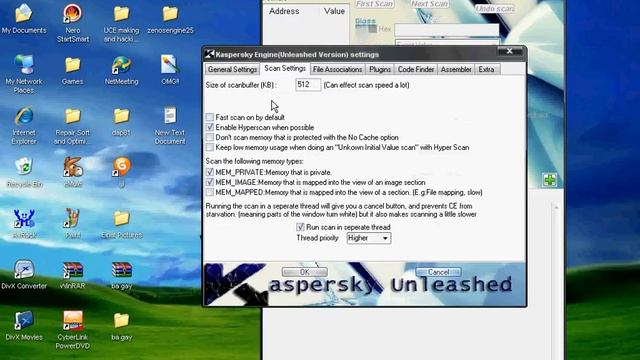Enable MEM_MAPPED memory type checkbox
Image resolution: width=640 pixels, height=360 pixels.
click(210, 192)
